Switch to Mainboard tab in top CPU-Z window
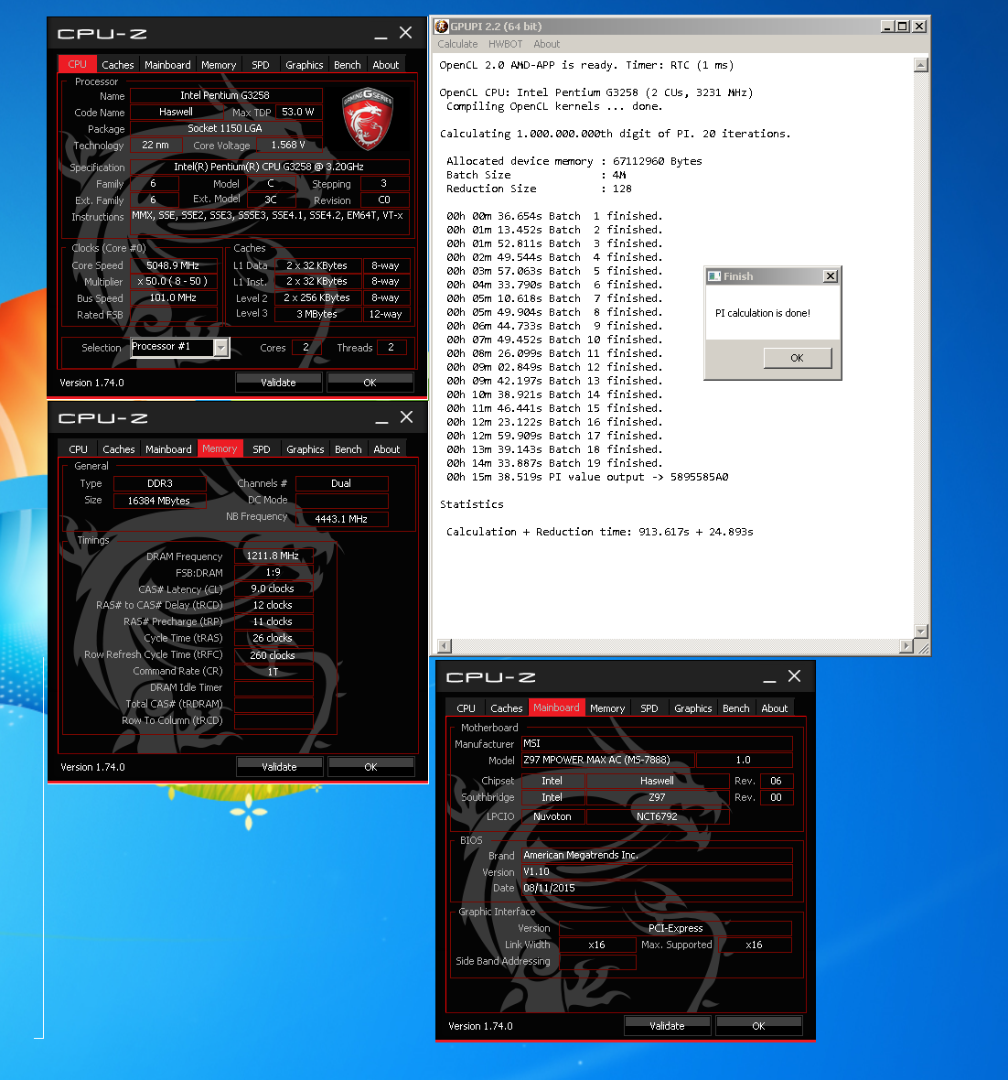This screenshot has width=1008, height=1080. click(167, 65)
